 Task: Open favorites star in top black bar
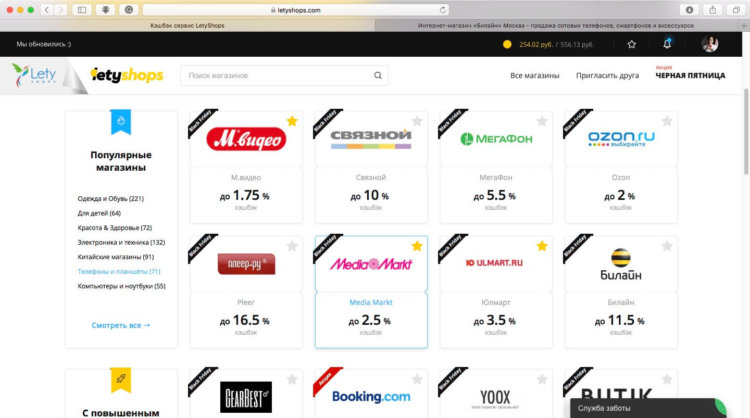coord(632,44)
